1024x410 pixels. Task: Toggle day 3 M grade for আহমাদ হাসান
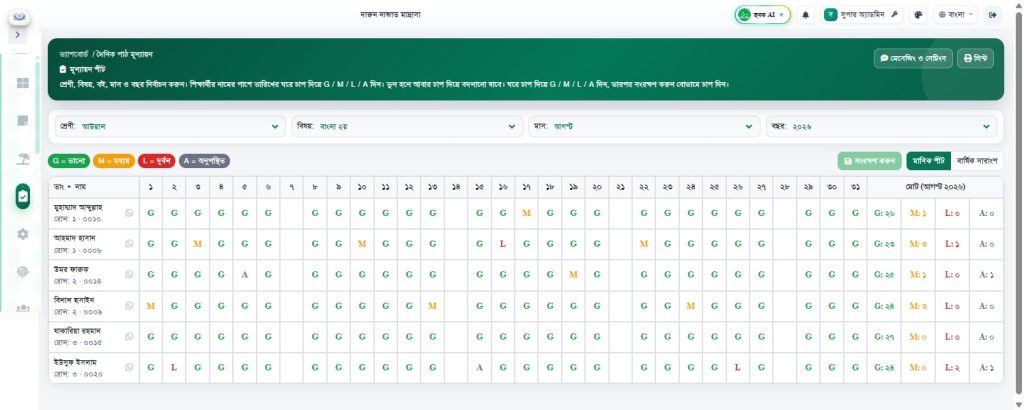[197, 244]
